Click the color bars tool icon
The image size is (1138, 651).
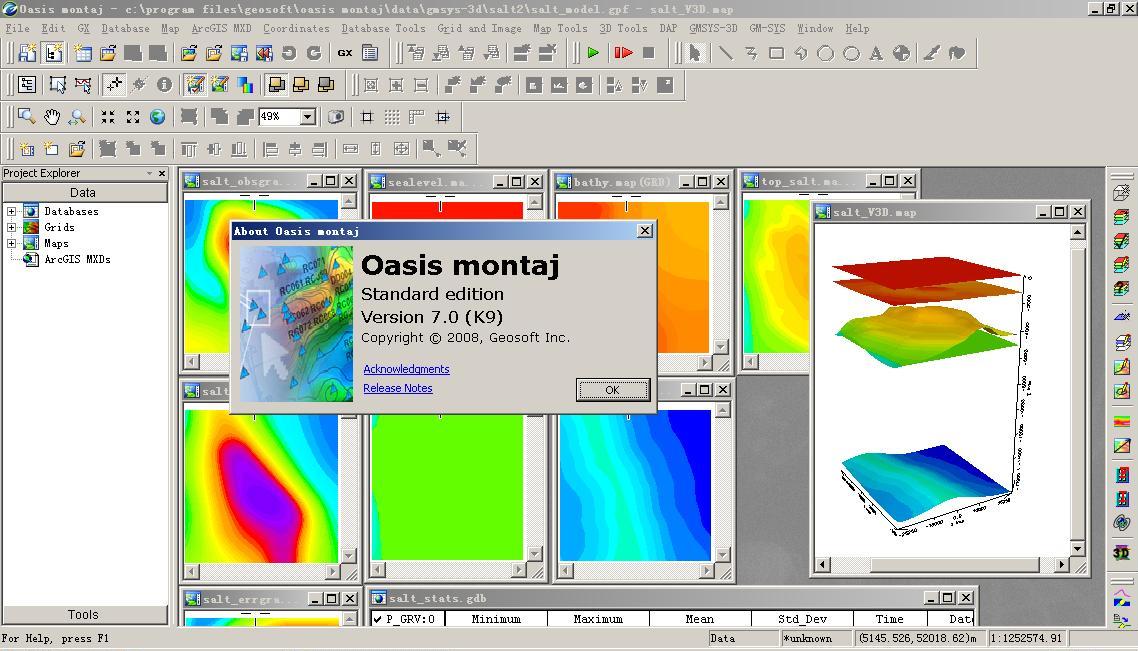tap(245, 85)
